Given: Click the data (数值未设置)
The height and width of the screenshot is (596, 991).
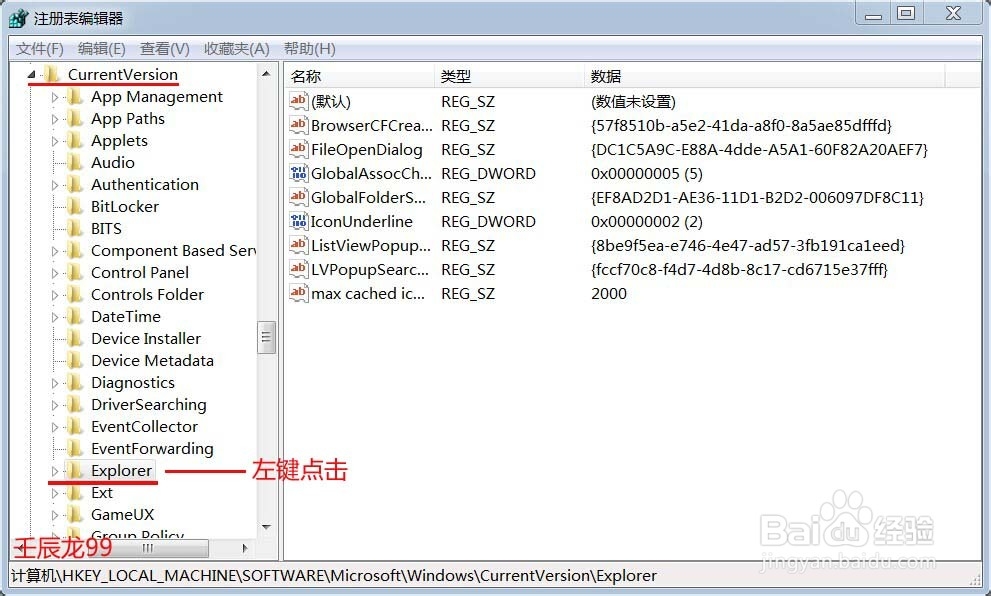Looking at the screenshot, I should click(x=633, y=102).
